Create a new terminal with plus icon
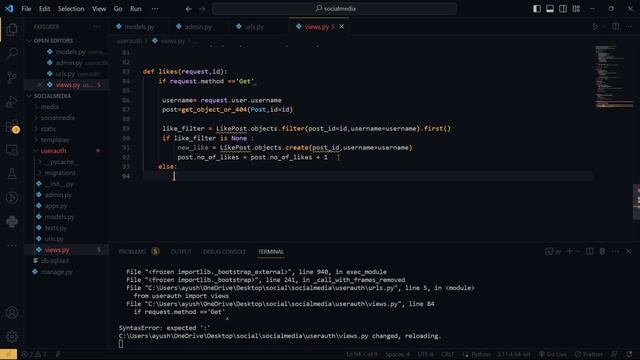This screenshot has height=360, width=640. pyautogui.click(x=569, y=251)
